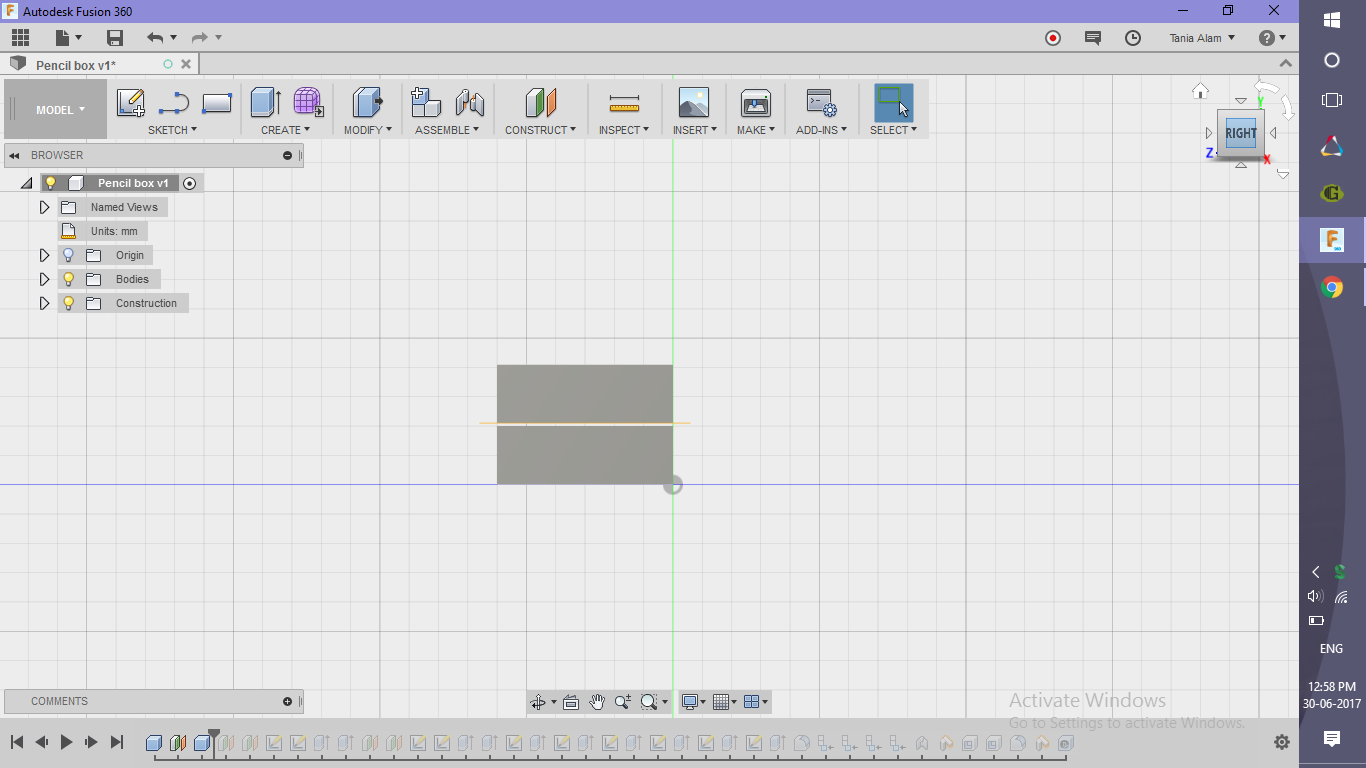Open the Display Settings dropdown
The width and height of the screenshot is (1366, 768).
693,702
